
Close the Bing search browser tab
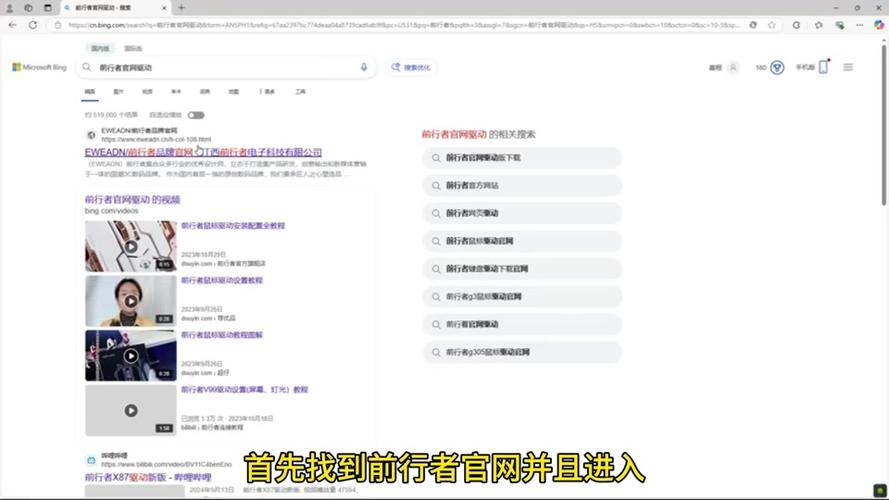point(164,8)
